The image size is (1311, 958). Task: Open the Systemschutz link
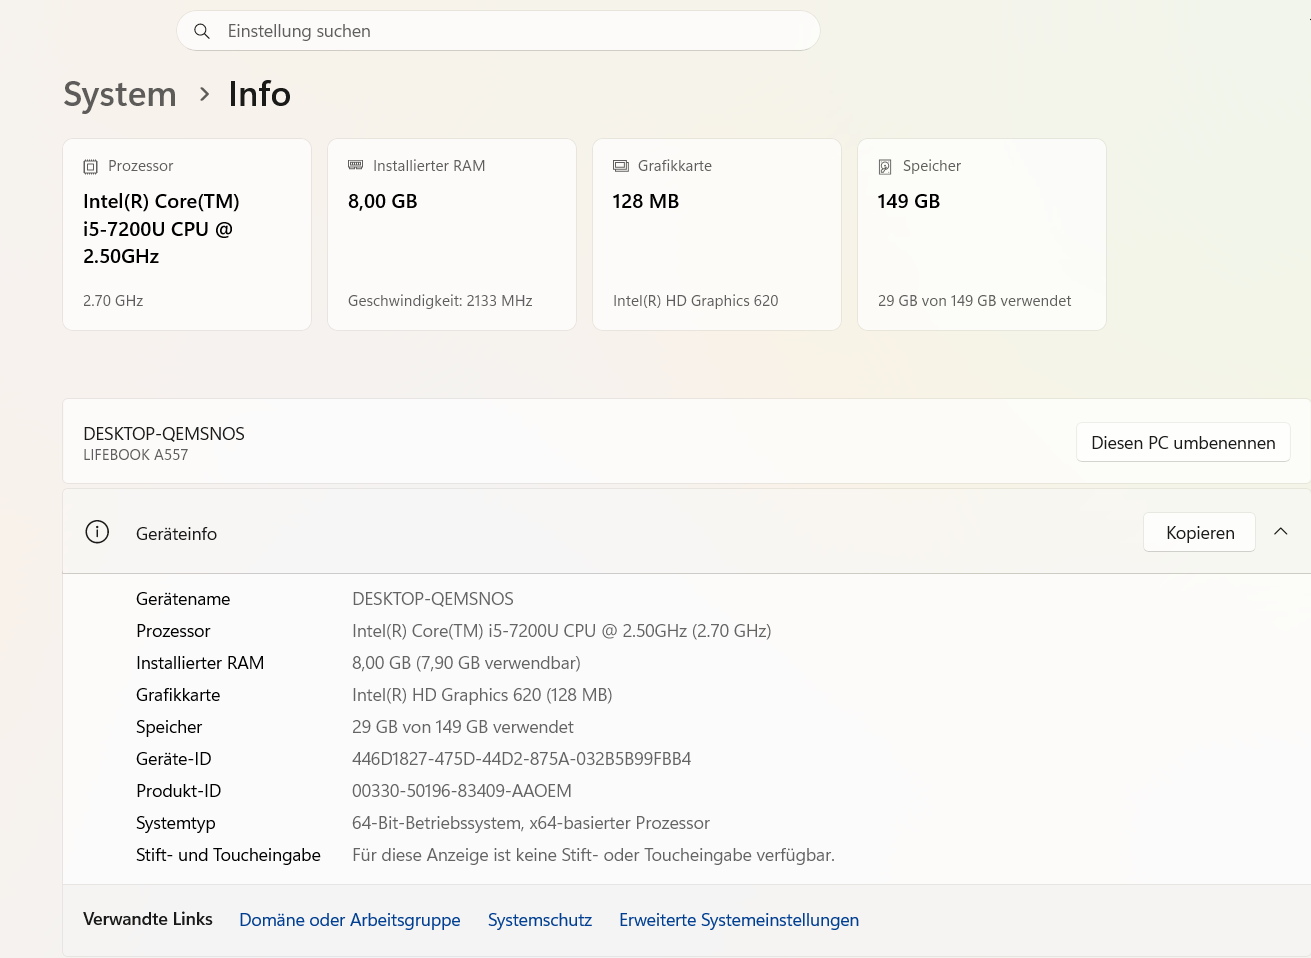tap(540, 920)
